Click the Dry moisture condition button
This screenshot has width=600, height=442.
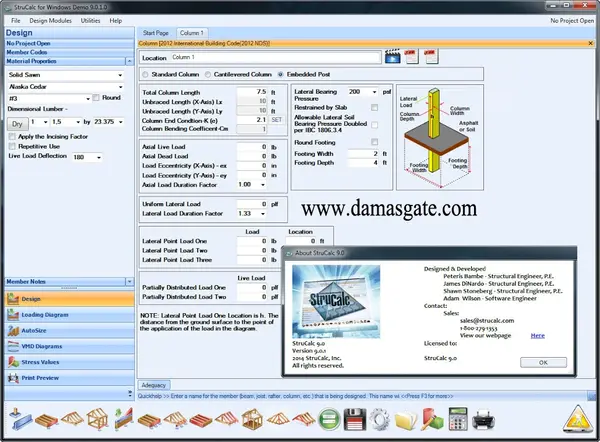point(17,124)
